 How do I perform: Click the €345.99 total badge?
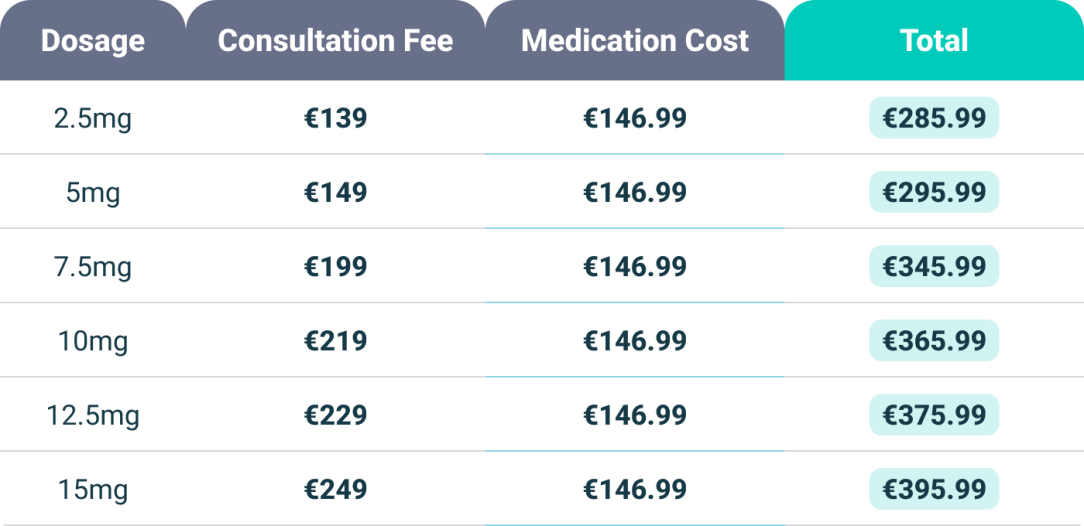934,267
